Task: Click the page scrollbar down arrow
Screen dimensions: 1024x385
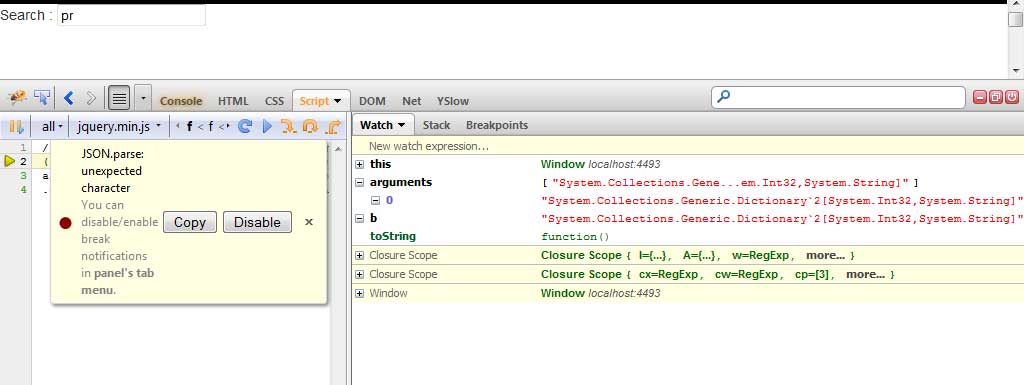Action: coord(1016,70)
